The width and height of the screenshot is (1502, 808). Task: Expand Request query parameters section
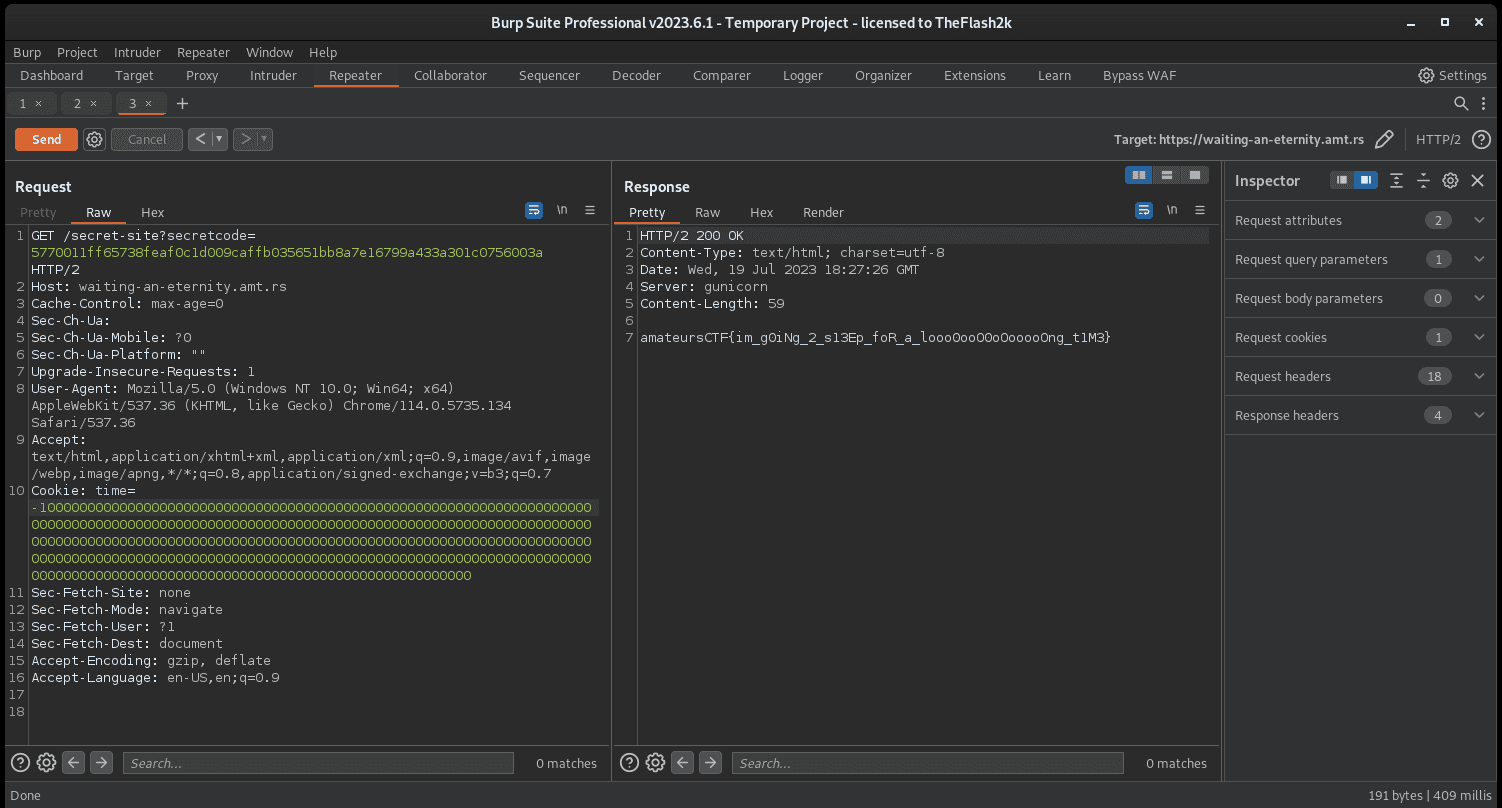pos(1479,260)
